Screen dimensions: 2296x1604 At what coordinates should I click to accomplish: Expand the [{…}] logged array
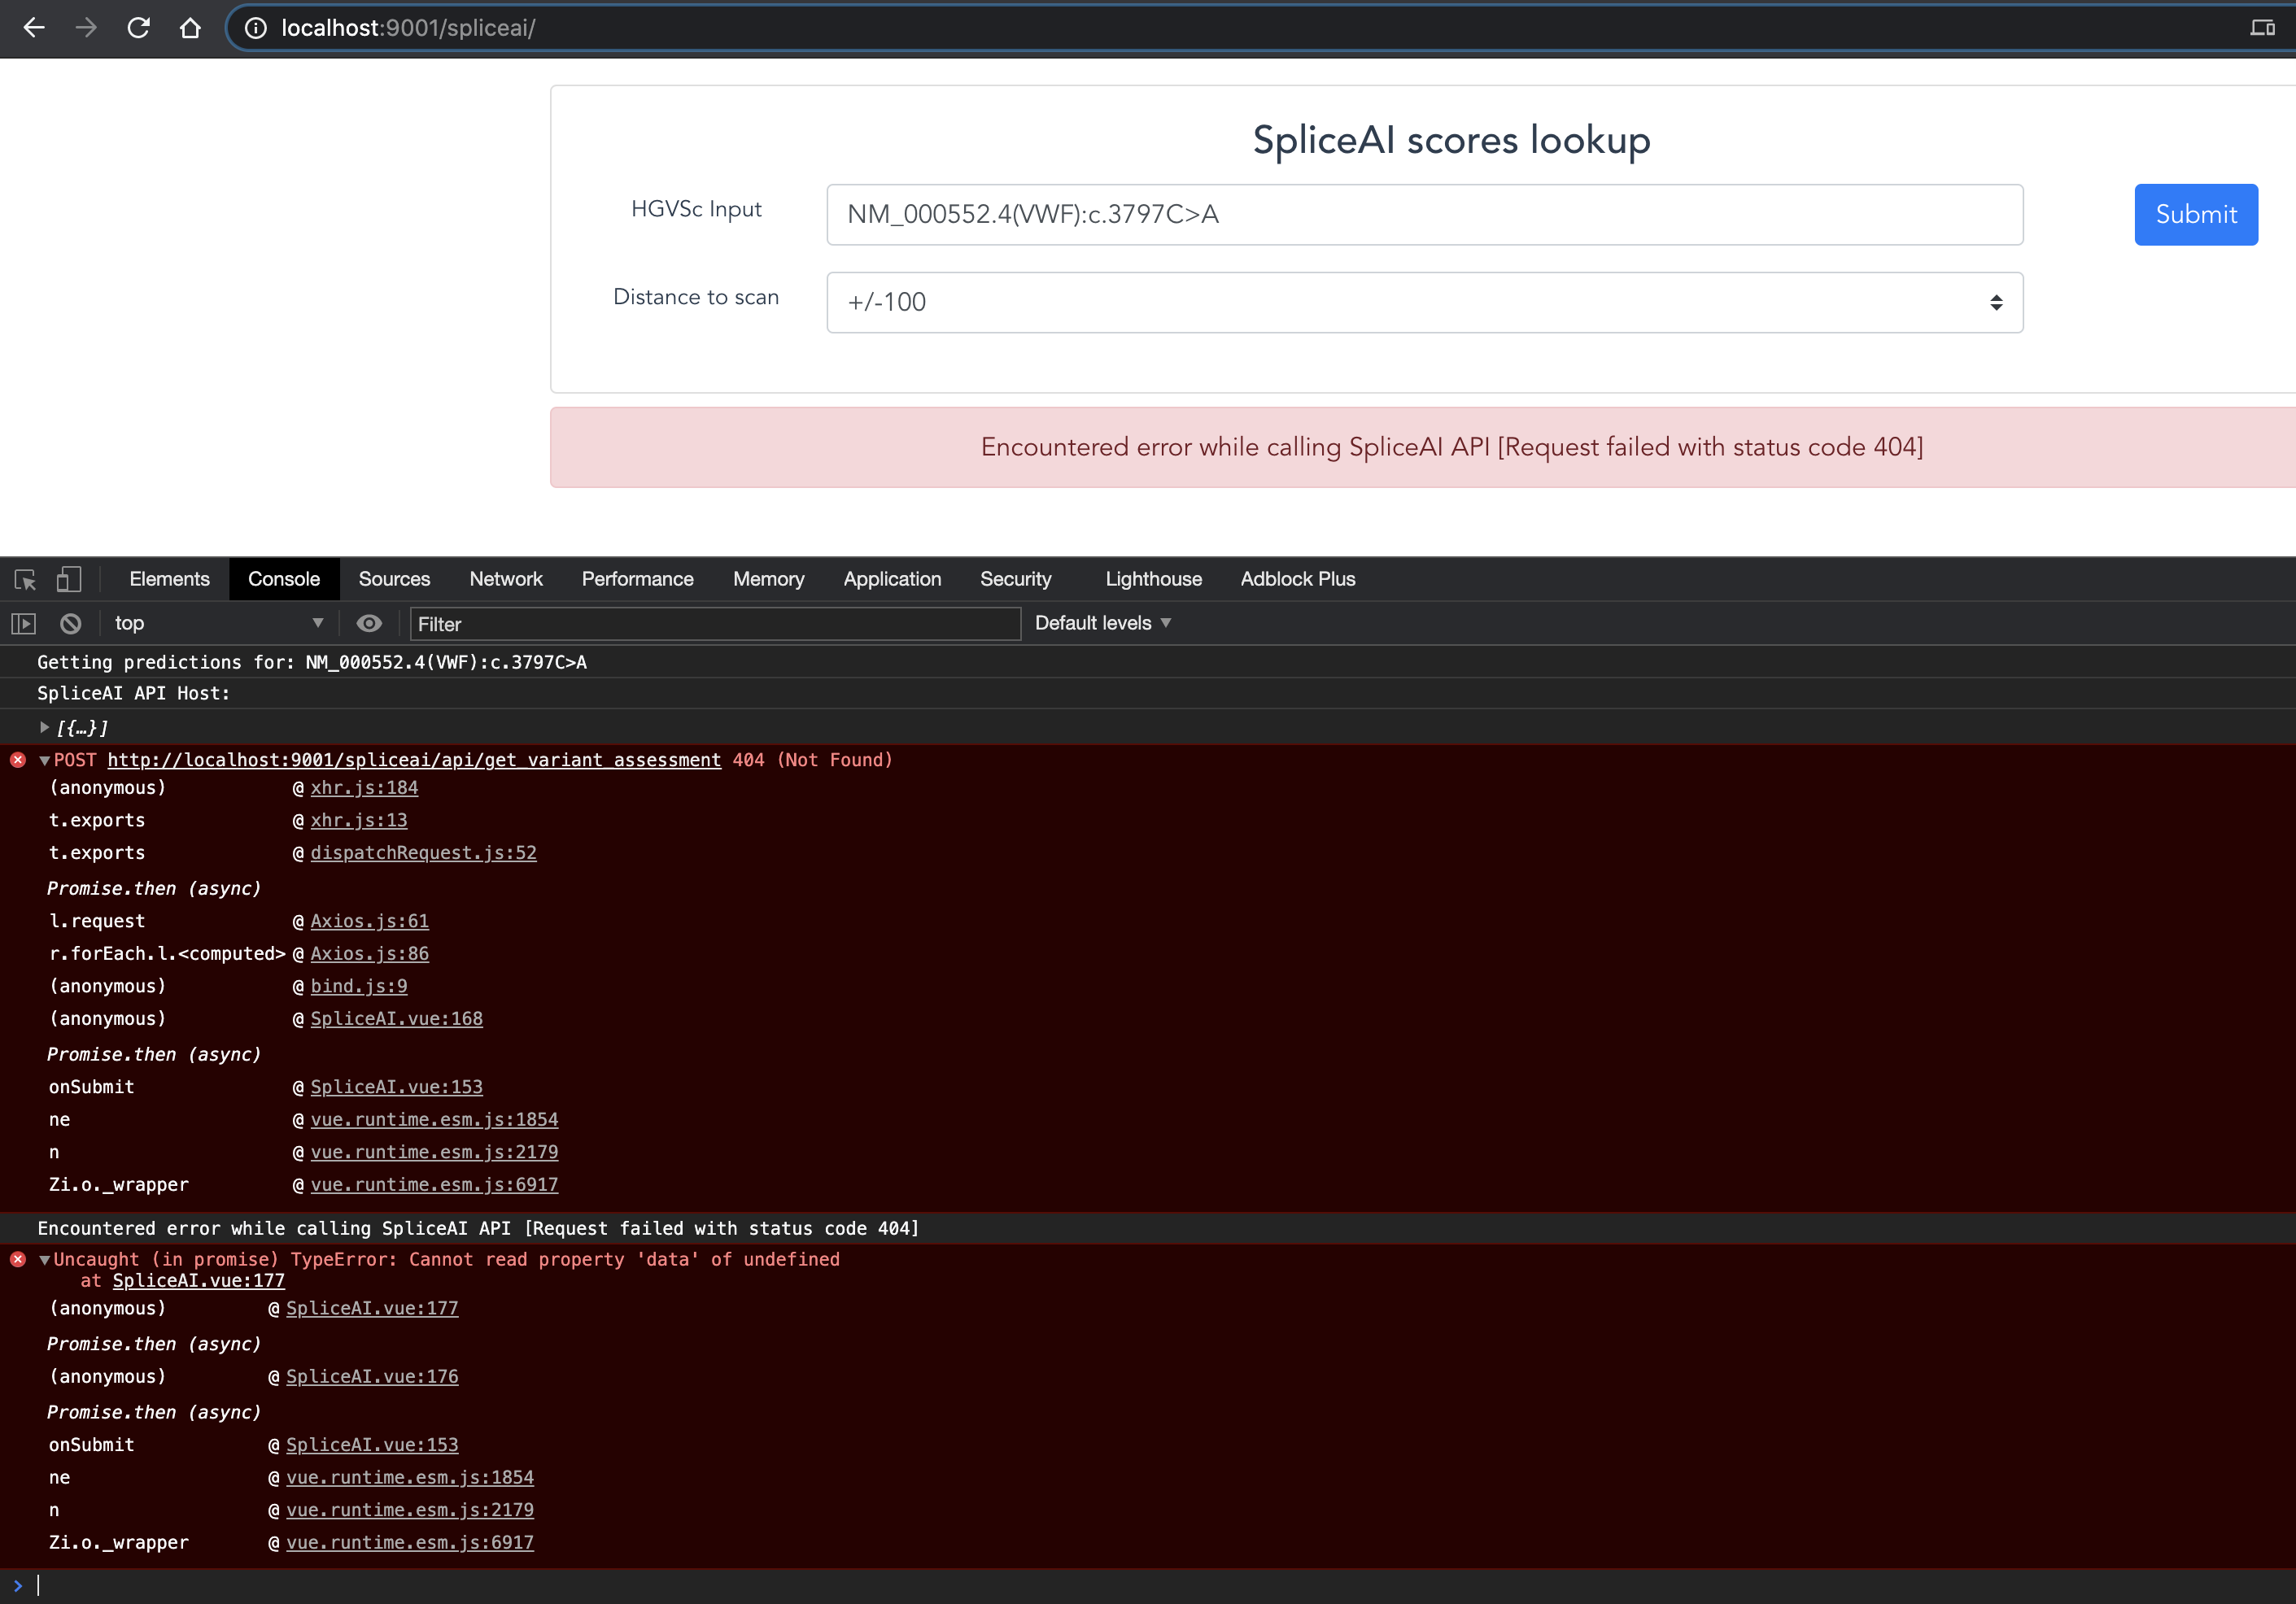(44, 727)
